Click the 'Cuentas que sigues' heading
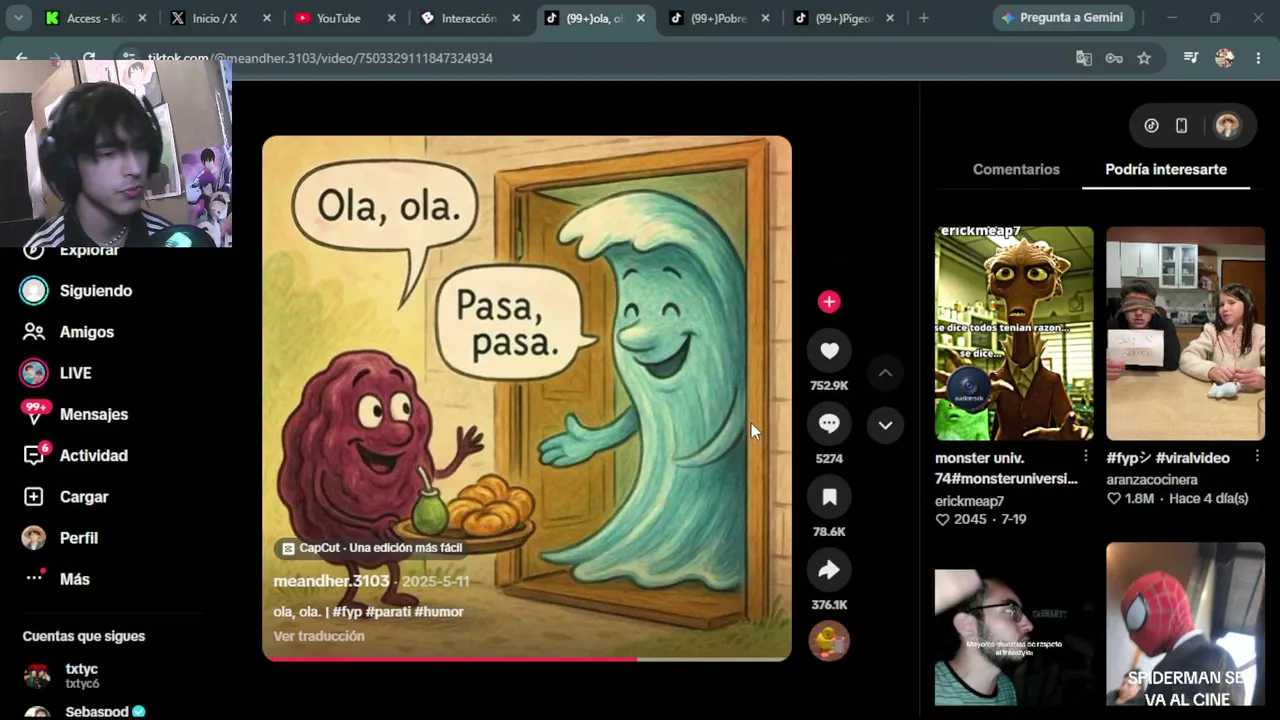The height and width of the screenshot is (720, 1280). tap(84, 636)
